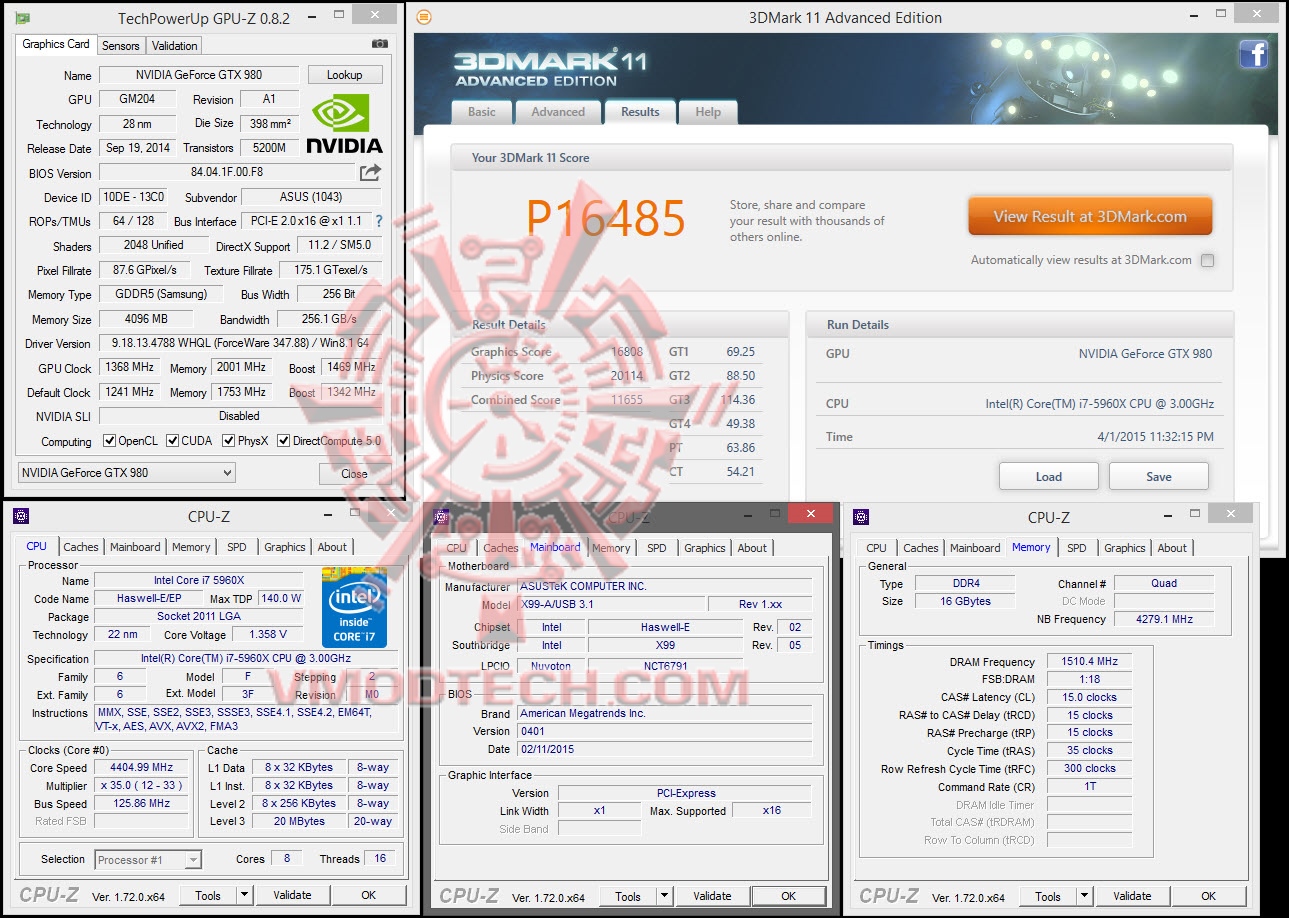Click the CPU-Z CPU window title icon
Screen dimensions: 1289x918
click(21, 516)
